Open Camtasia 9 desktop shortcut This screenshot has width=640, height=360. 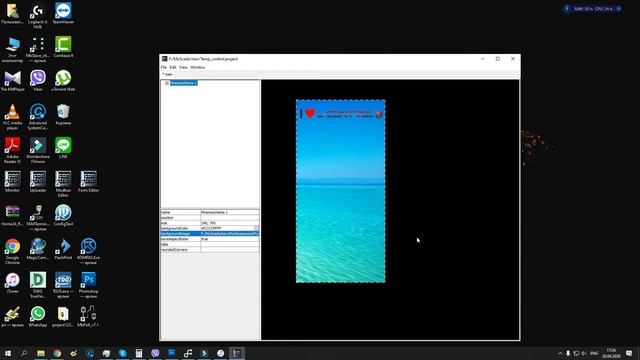pyautogui.click(x=63, y=47)
